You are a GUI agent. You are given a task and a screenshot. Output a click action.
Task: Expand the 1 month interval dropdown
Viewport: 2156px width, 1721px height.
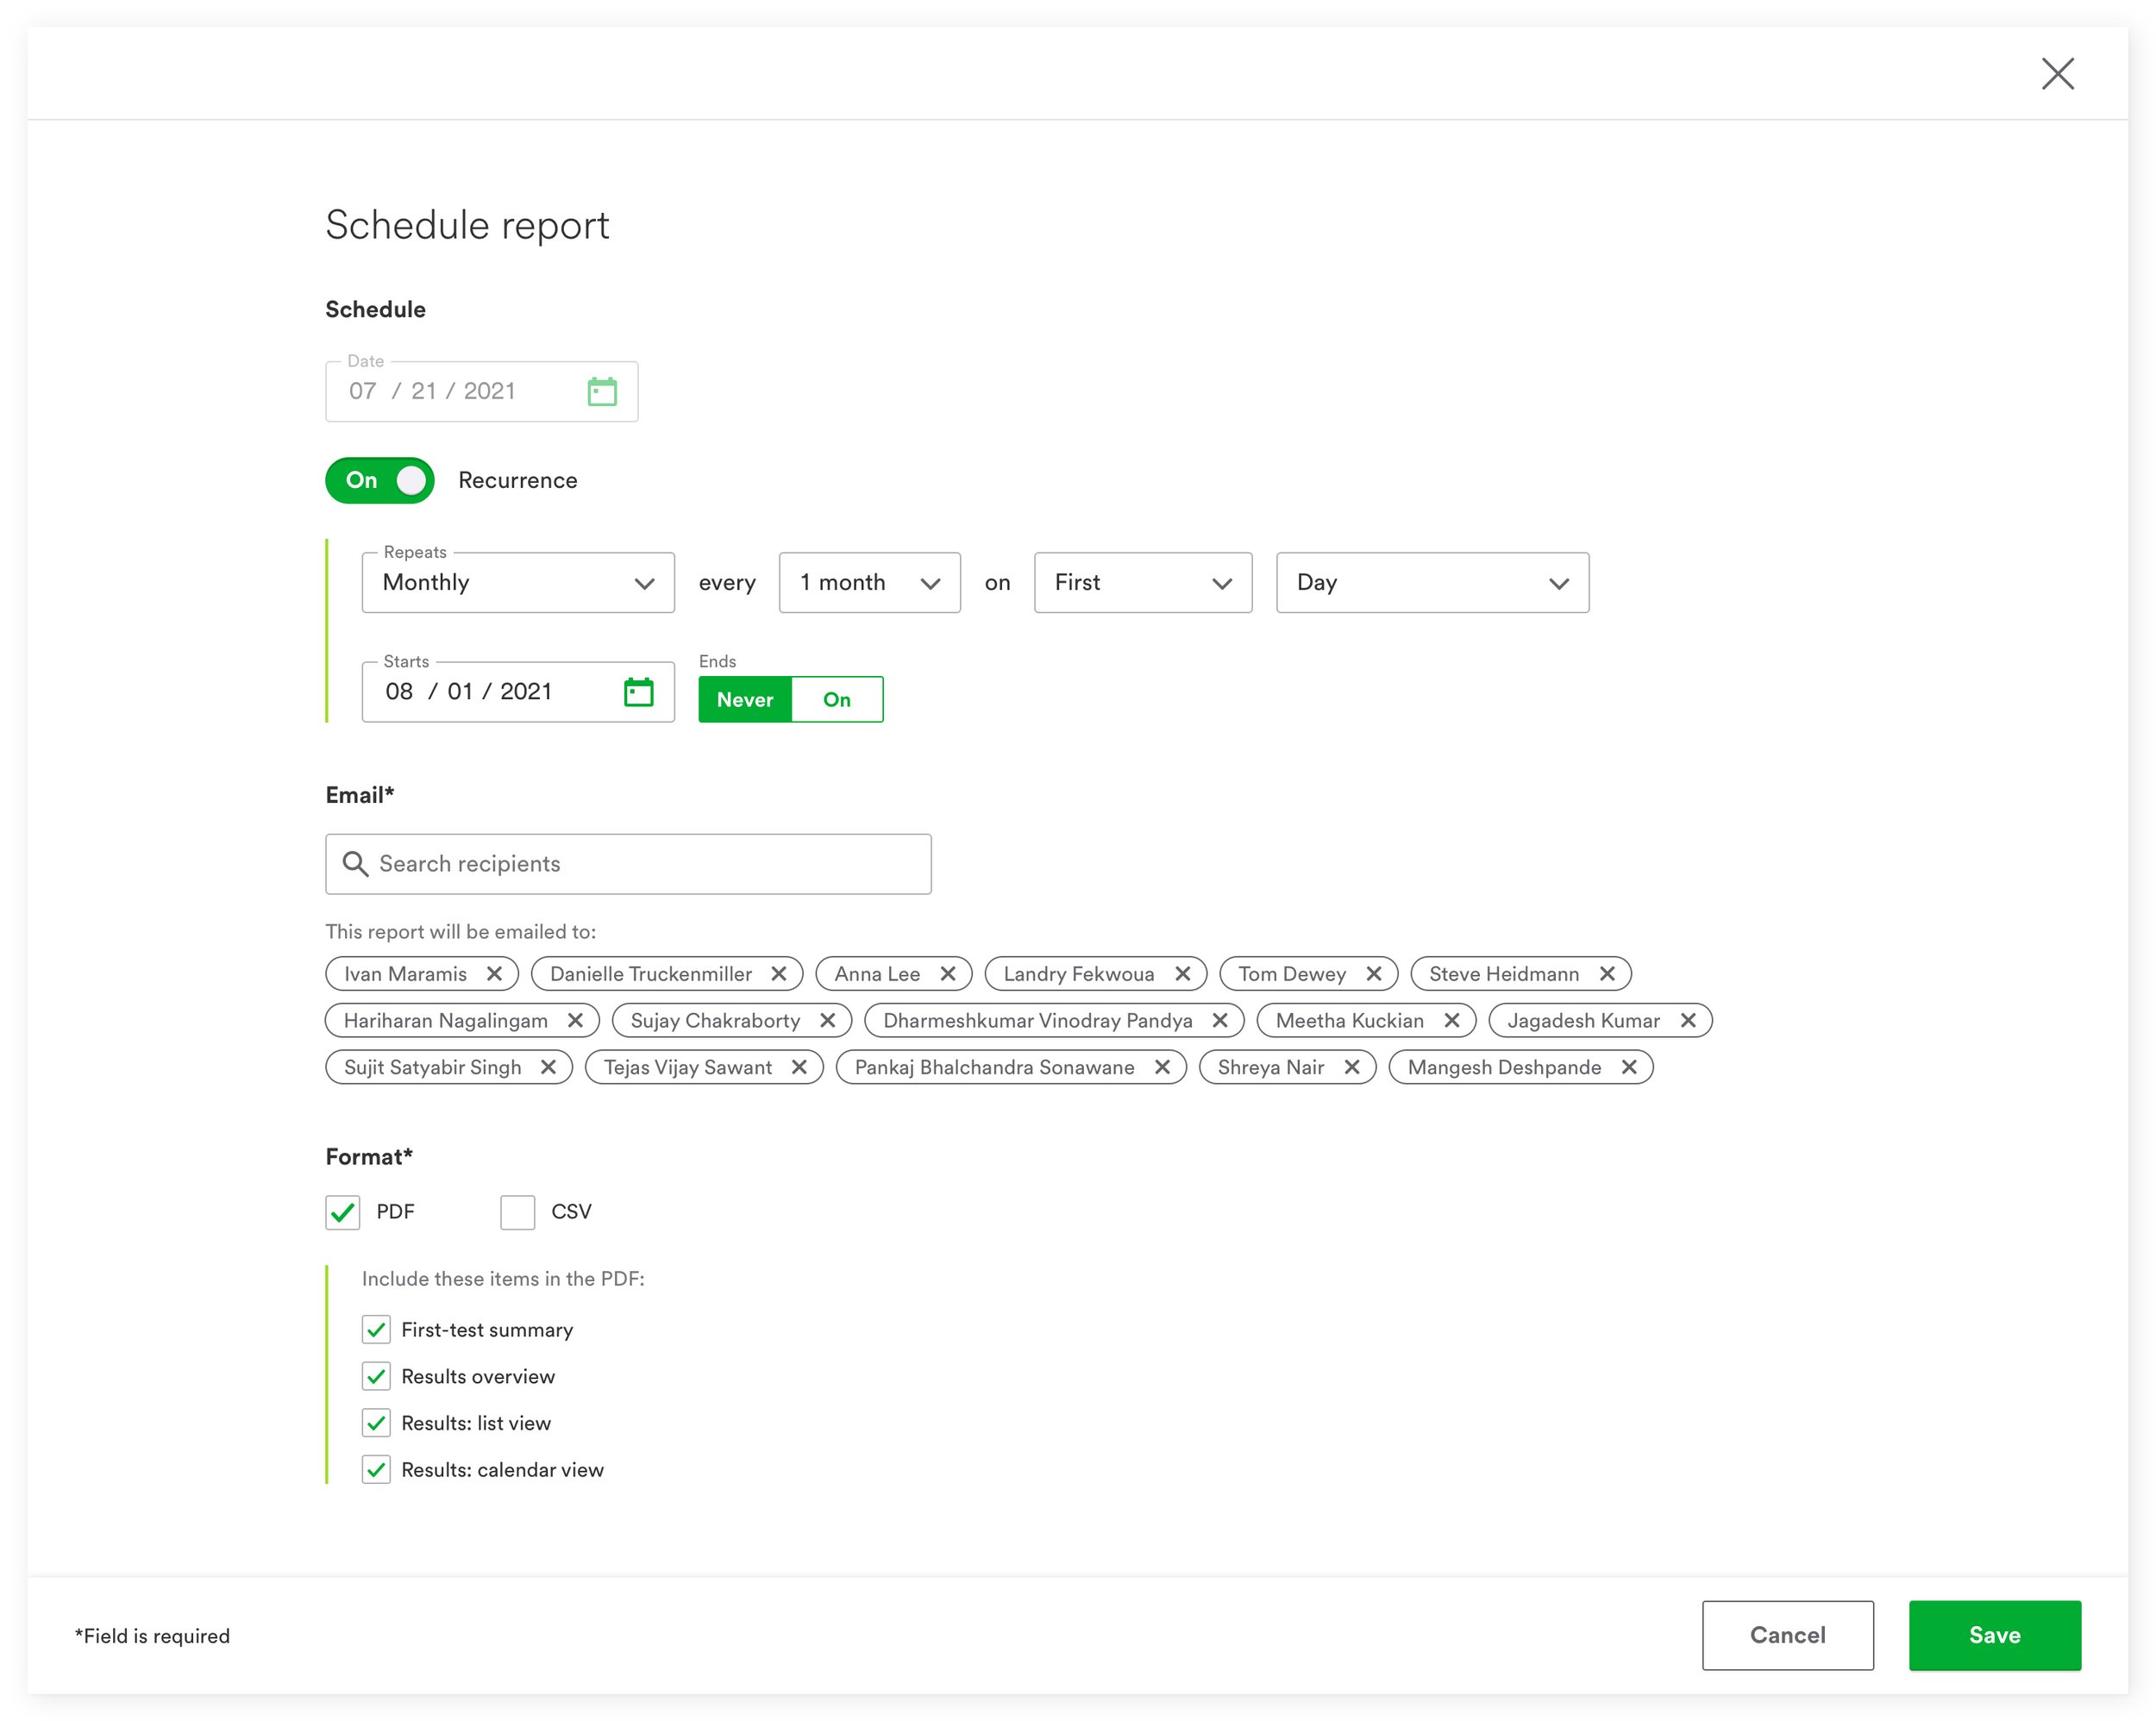pos(868,583)
